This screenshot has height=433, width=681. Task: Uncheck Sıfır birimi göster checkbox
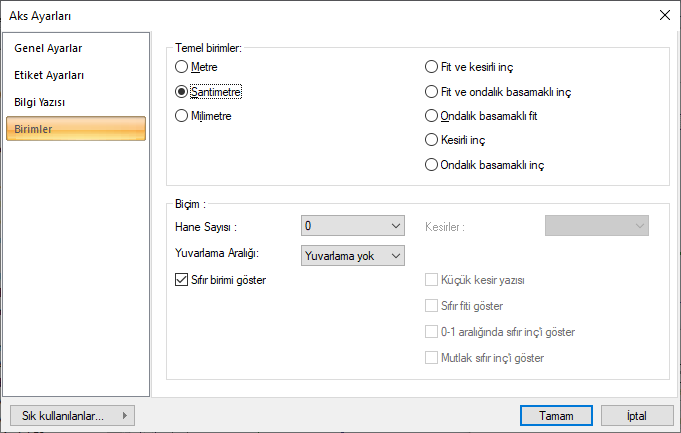pyautogui.click(x=181, y=279)
